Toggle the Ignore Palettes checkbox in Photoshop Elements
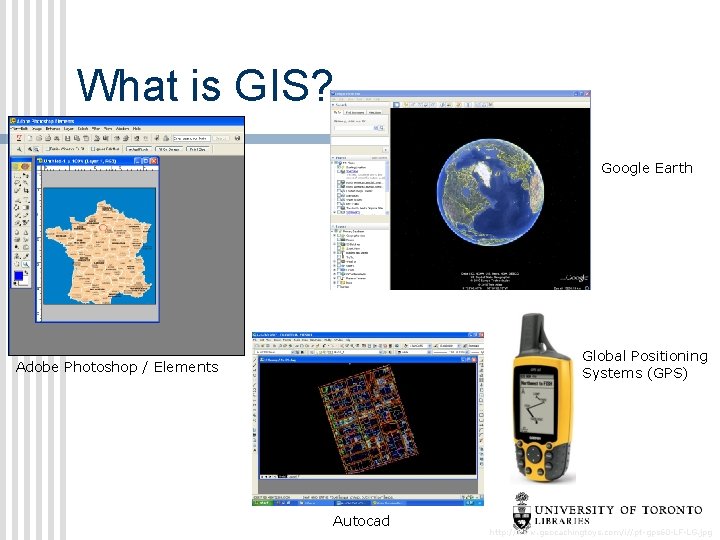This screenshot has width=720, height=540. tap(93, 149)
